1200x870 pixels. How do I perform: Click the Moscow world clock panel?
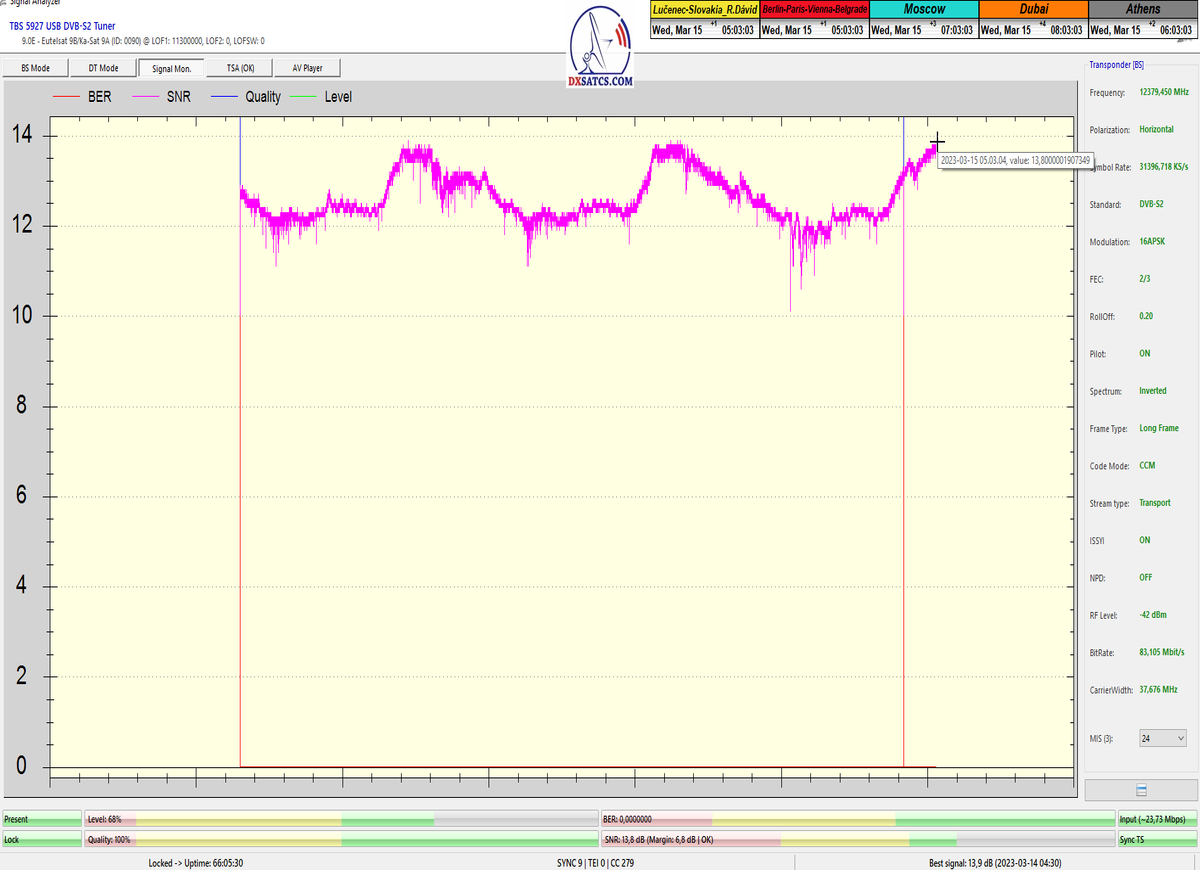click(x=922, y=20)
